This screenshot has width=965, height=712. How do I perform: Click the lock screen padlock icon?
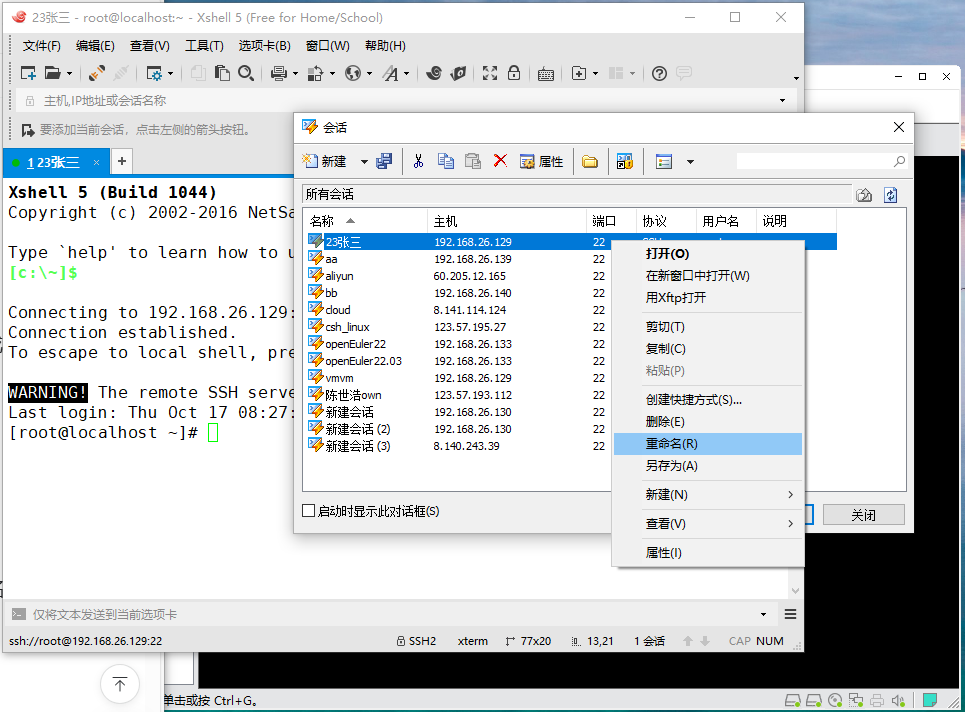point(514,73)
